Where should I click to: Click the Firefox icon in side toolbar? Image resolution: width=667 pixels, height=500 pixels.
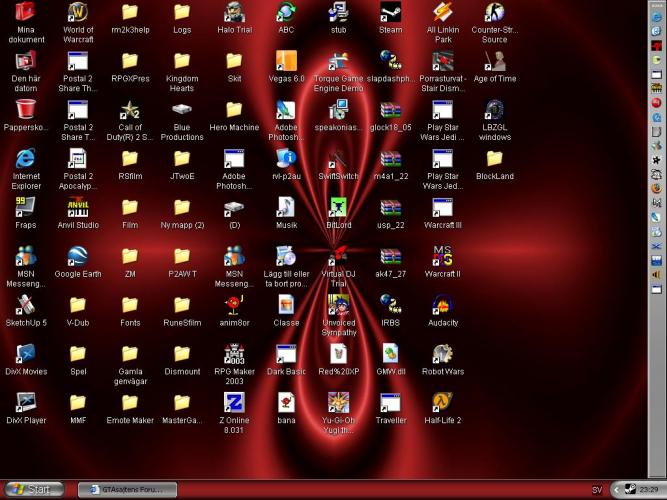coord(657,188)
